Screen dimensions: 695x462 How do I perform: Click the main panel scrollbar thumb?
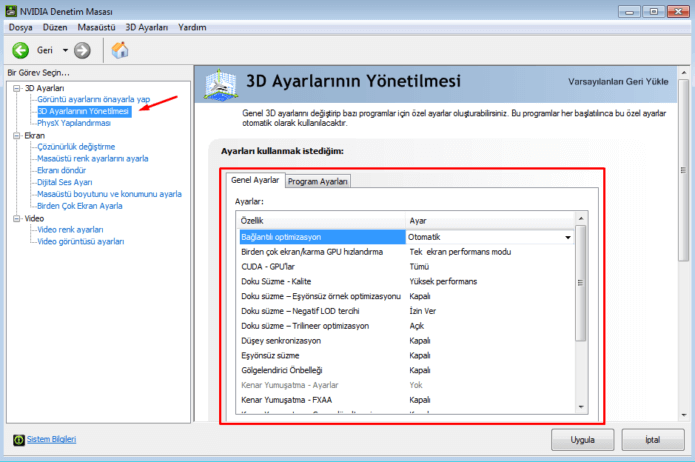[x=683, y=170]
